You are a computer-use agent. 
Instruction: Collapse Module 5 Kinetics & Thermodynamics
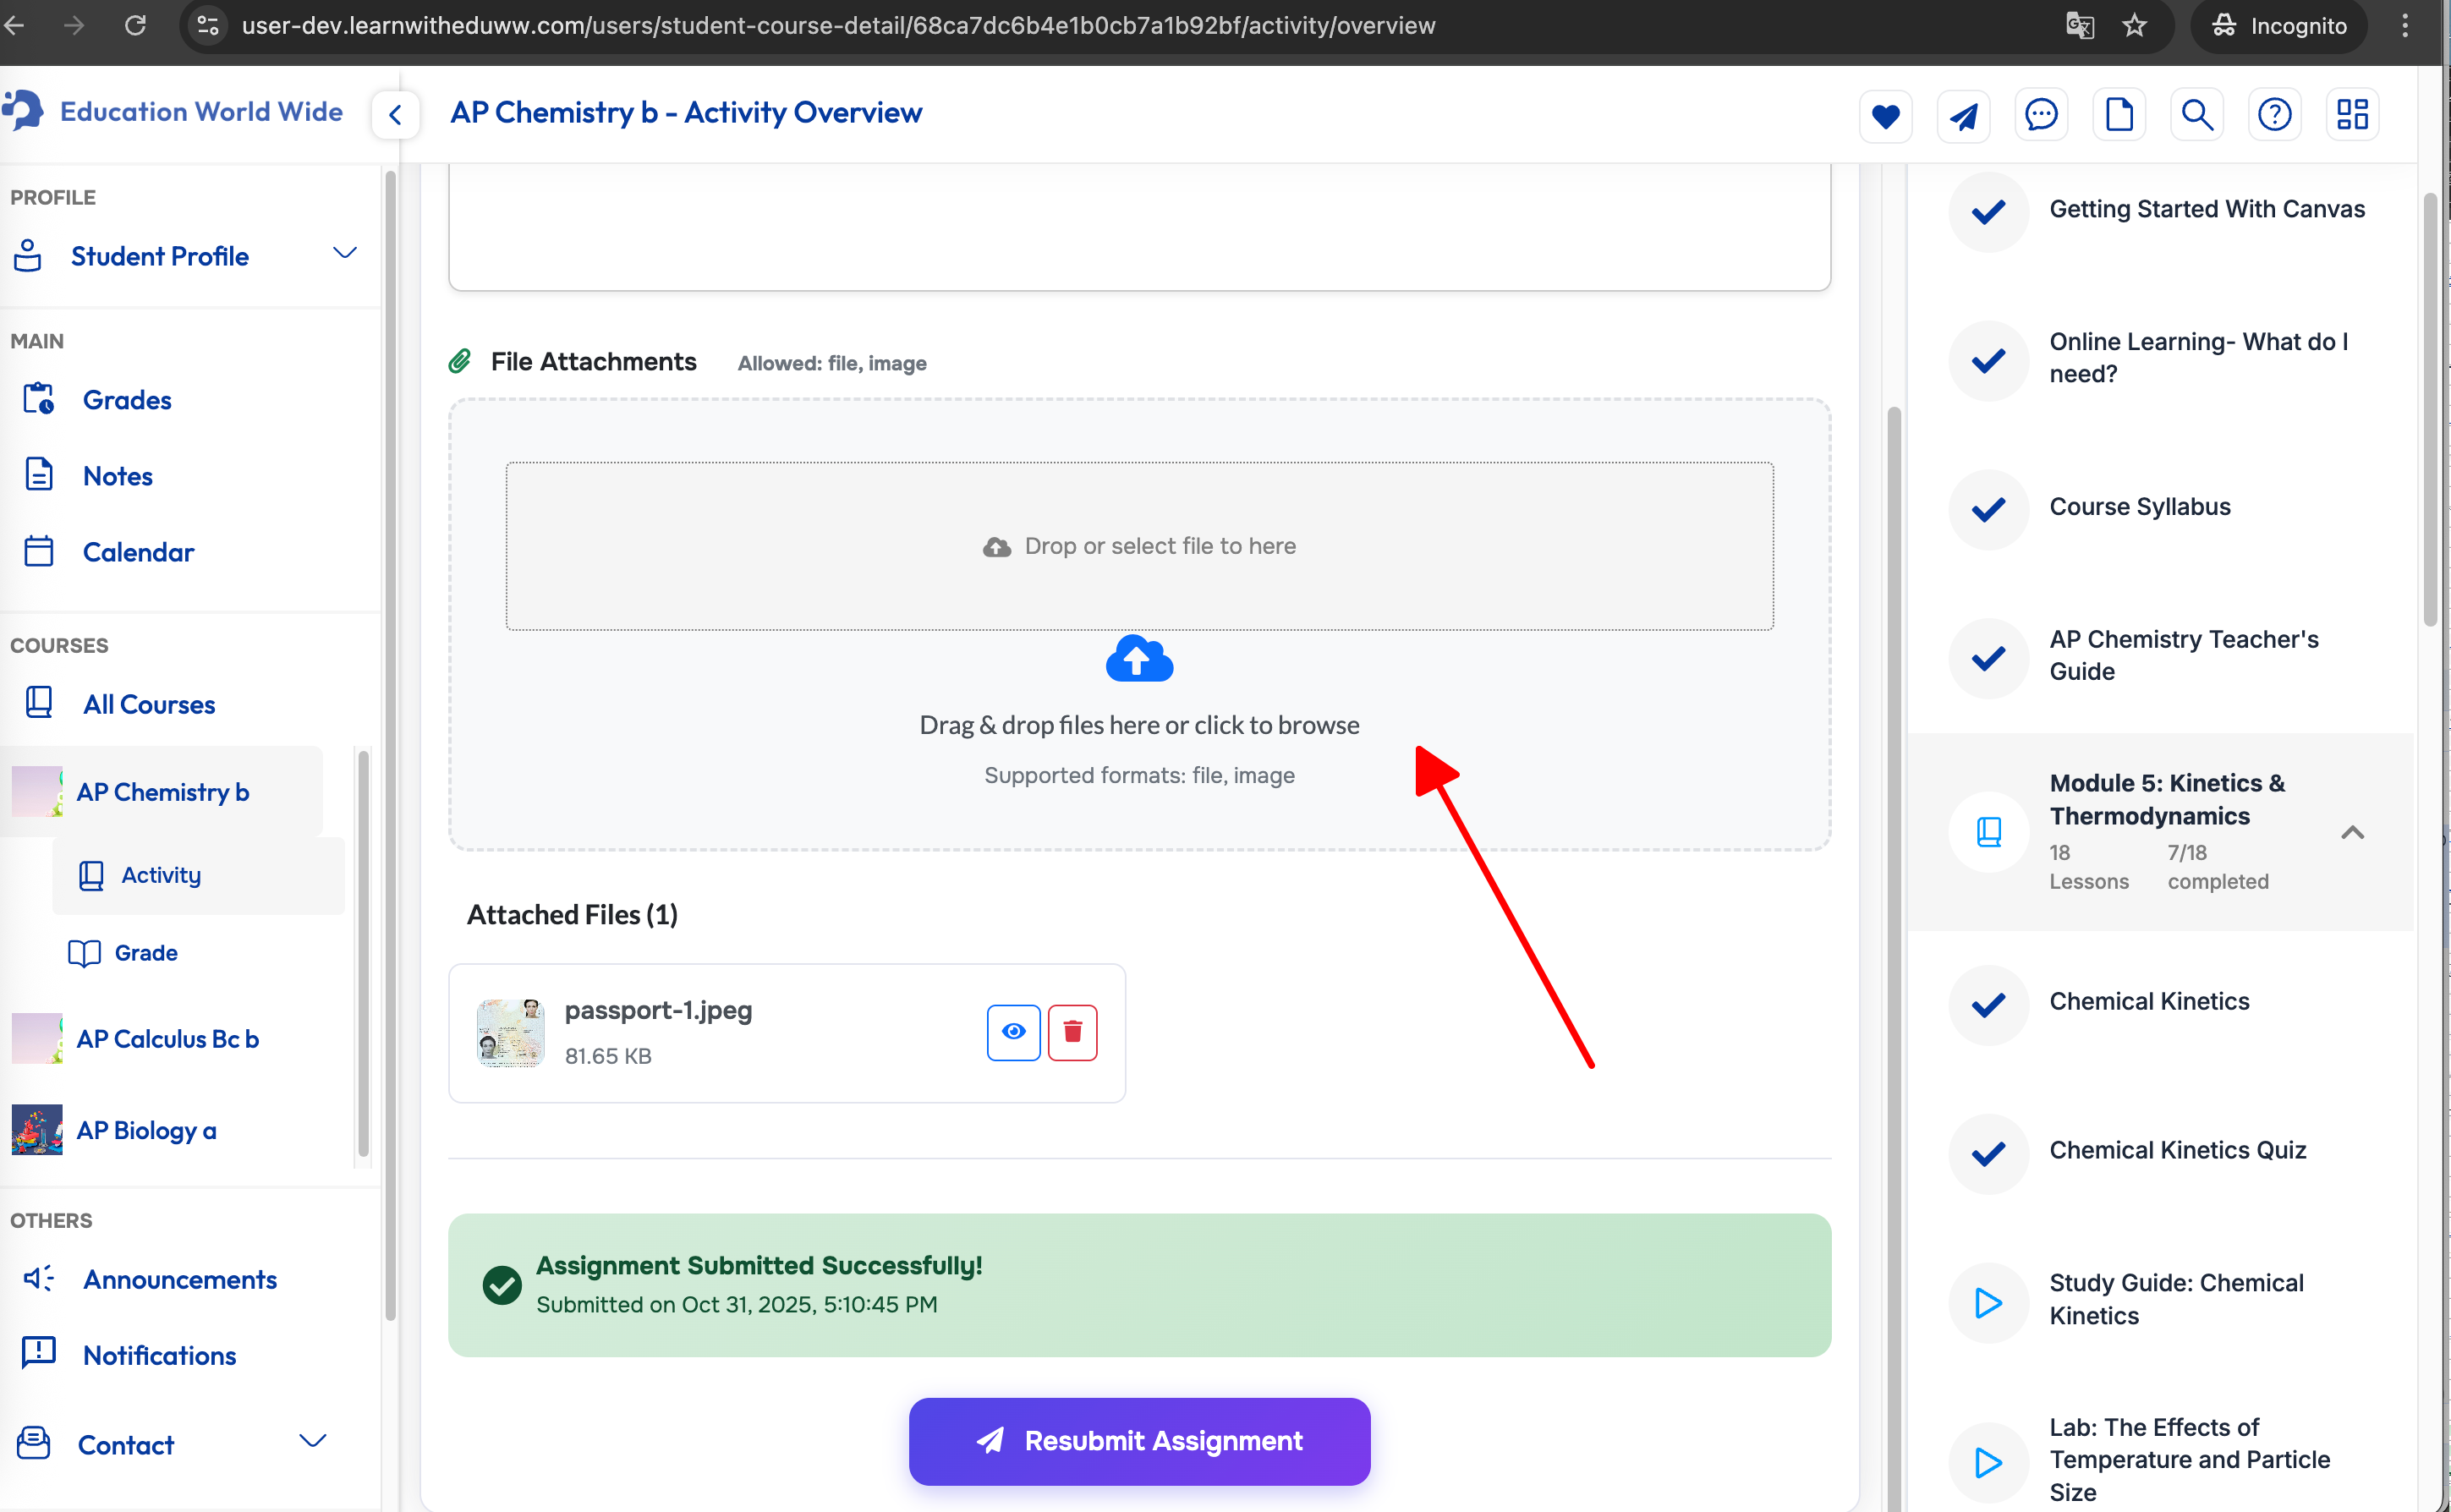[2352, 832]
